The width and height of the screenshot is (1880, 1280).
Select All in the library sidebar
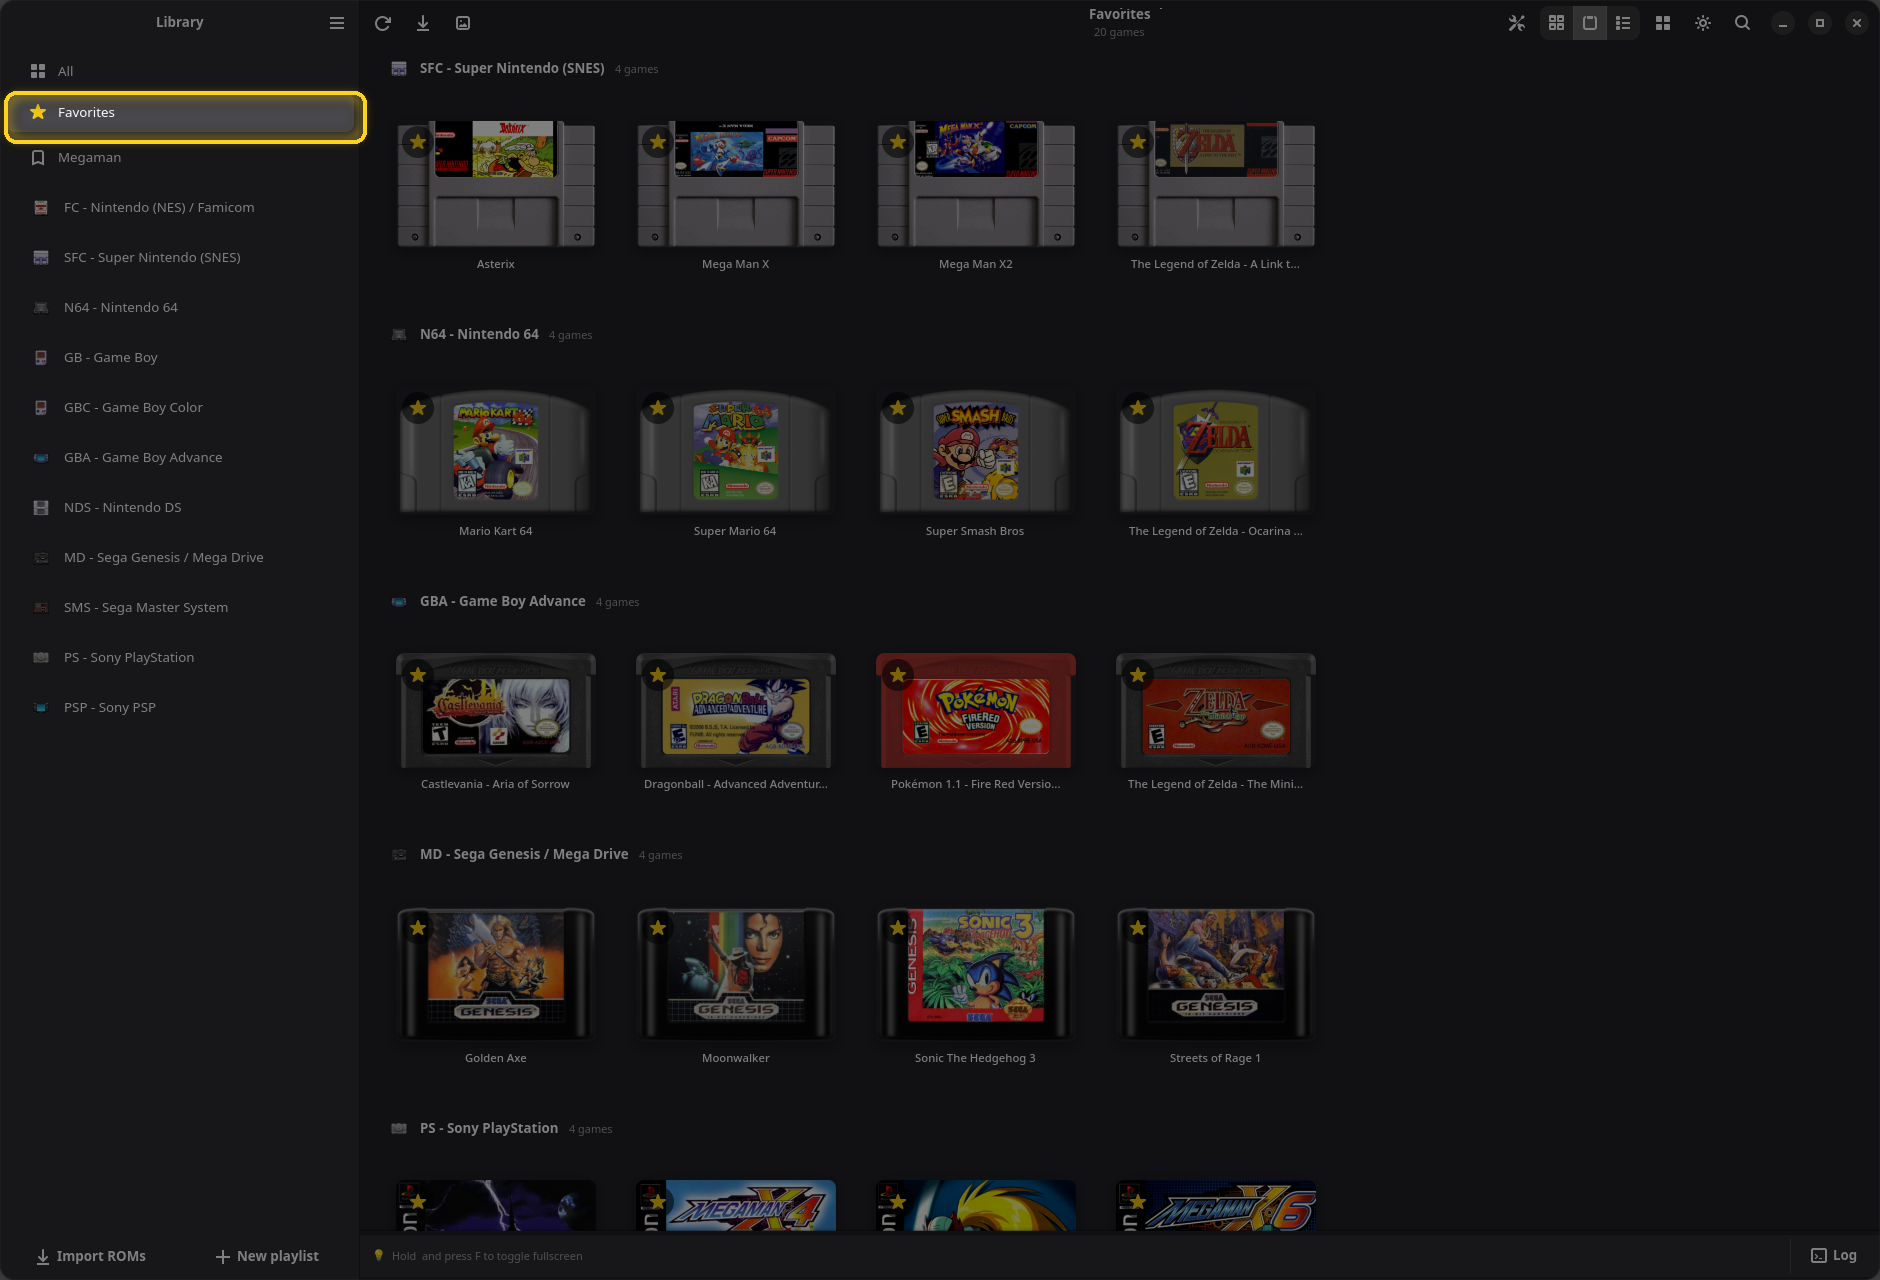coord(180,71)
